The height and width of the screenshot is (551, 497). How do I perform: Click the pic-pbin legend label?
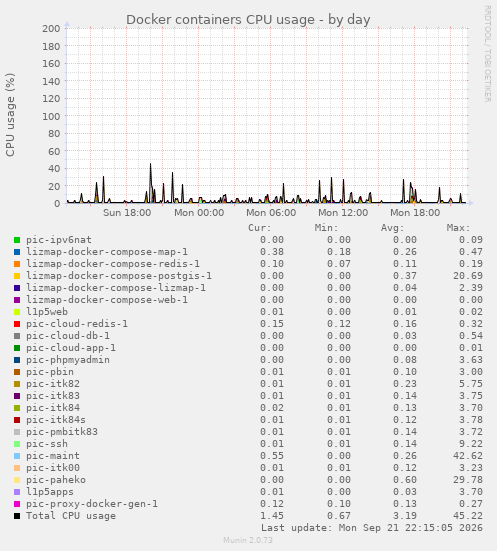(x=50, y=372)
